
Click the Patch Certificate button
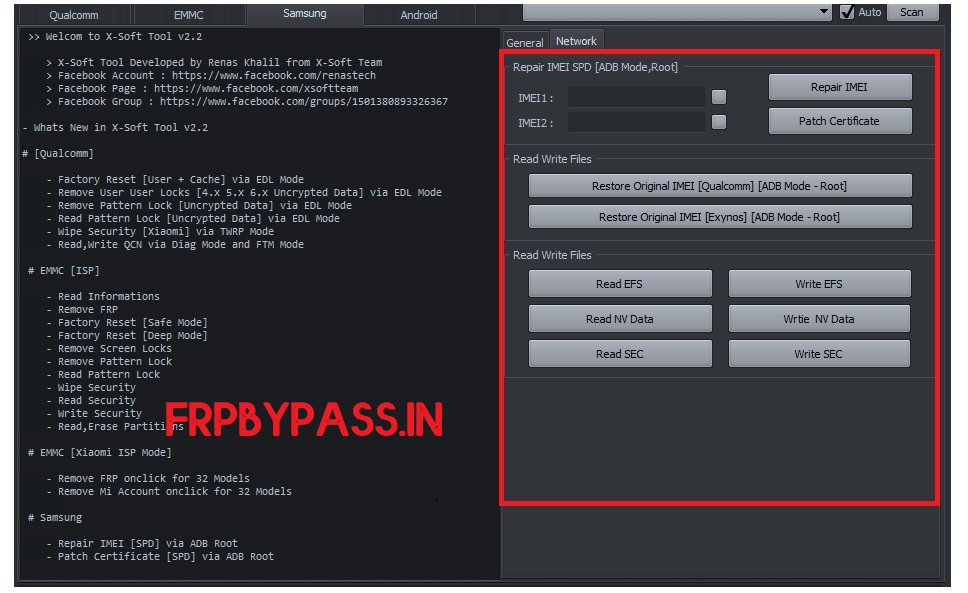click(840, 121)
